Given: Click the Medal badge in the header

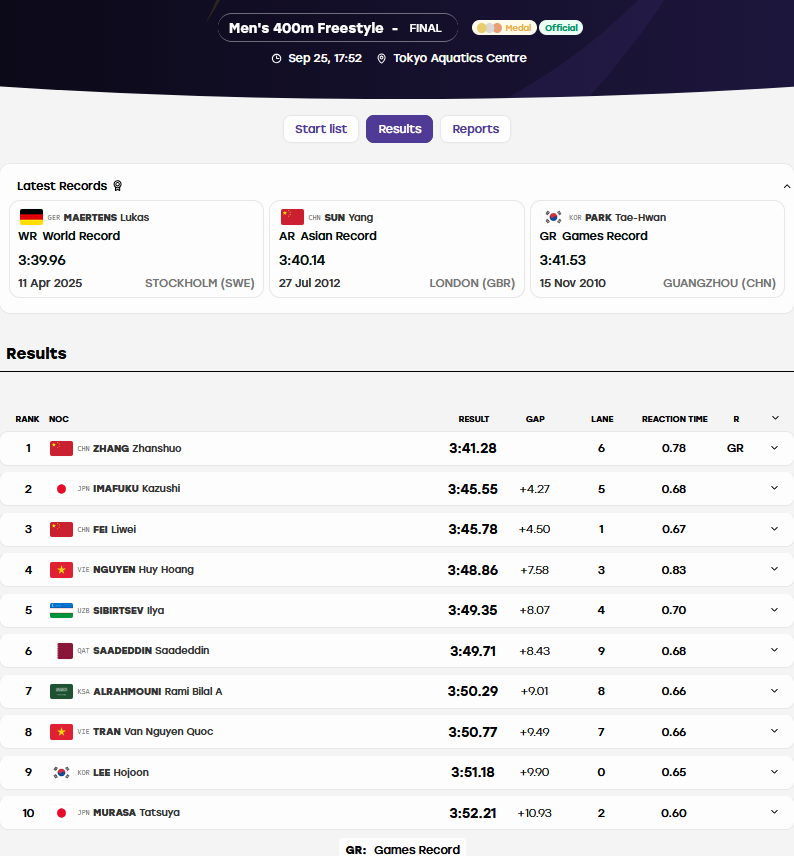Looking at the screenshot, I should pos(504,28).
